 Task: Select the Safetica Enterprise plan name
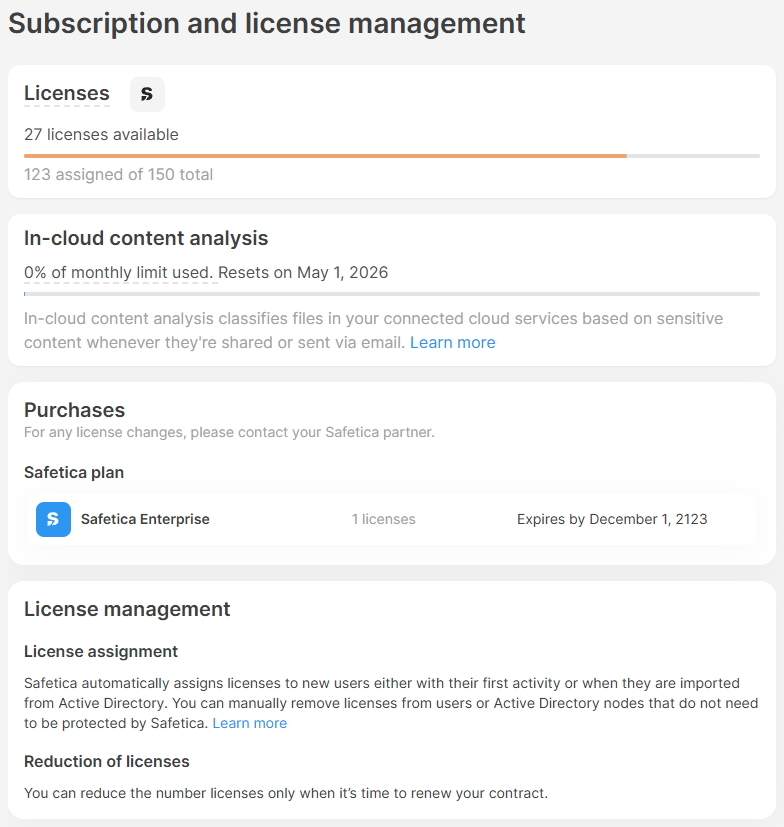pyautogui.click(x=145, y=519)
